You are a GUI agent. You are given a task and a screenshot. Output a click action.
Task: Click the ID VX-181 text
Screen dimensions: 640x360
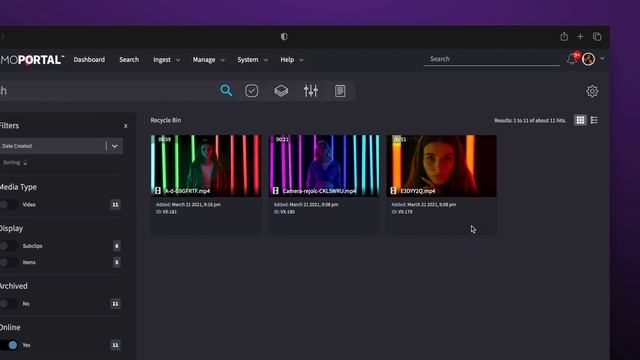click(x=166, y=212)
